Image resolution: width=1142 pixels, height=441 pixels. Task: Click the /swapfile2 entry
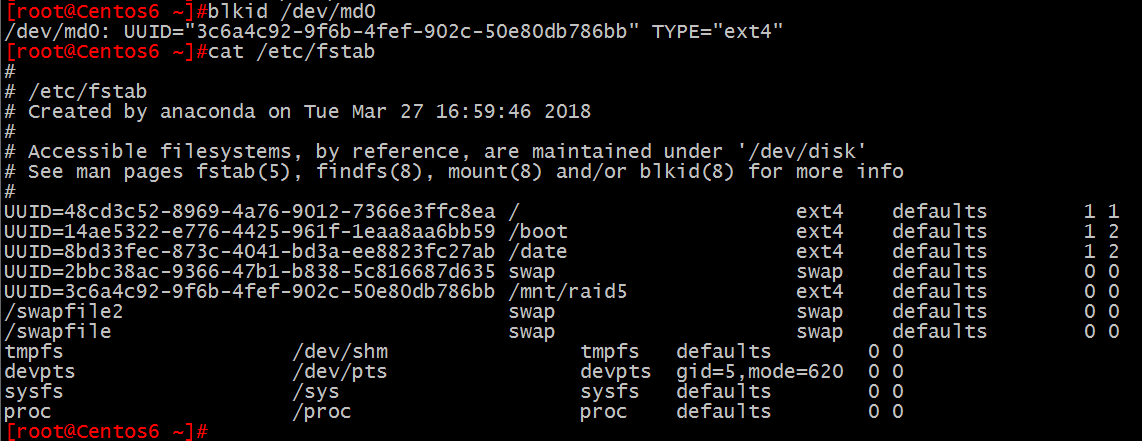click(x=64, y=312)
